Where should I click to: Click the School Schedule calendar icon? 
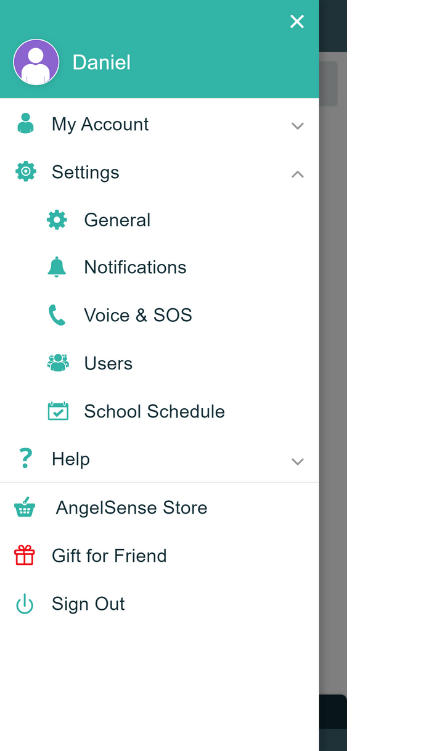(x=58, y=411)
